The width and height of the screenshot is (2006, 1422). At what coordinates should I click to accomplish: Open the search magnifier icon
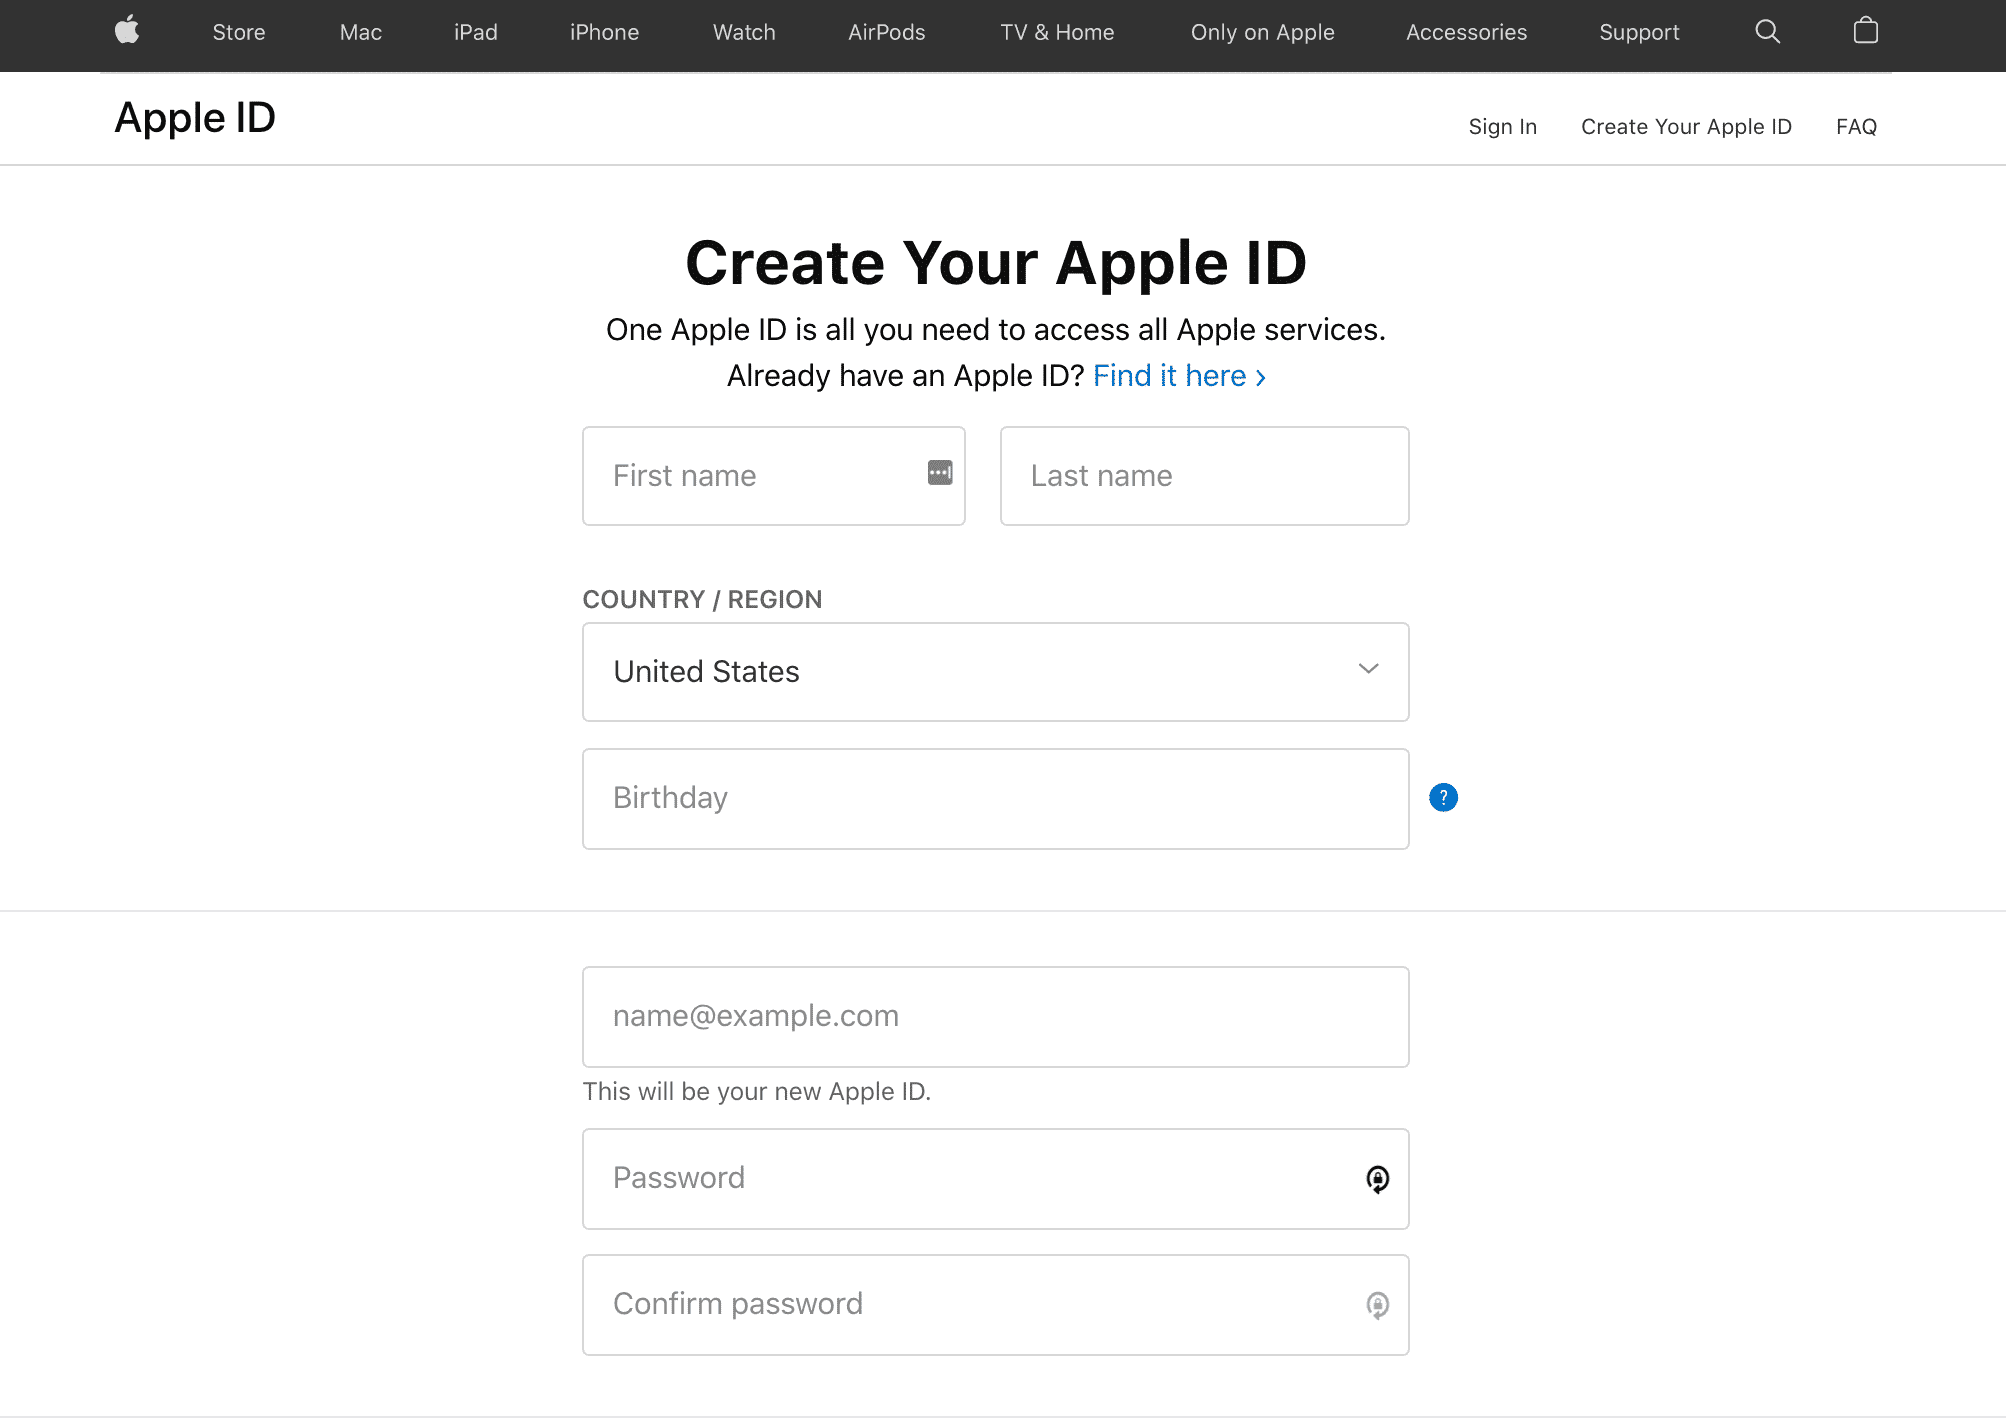coord(1767,32)
